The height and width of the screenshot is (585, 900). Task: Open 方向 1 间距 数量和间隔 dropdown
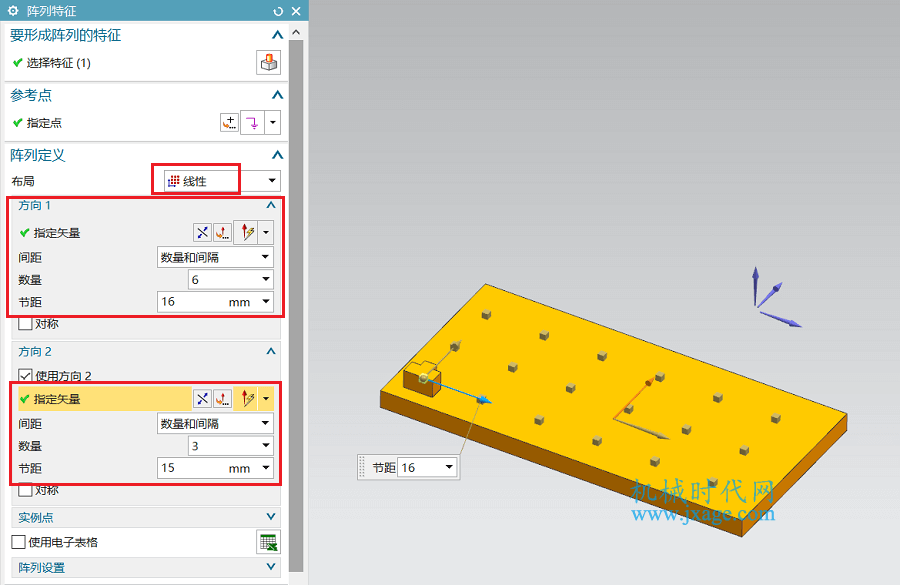click(215, 257)
